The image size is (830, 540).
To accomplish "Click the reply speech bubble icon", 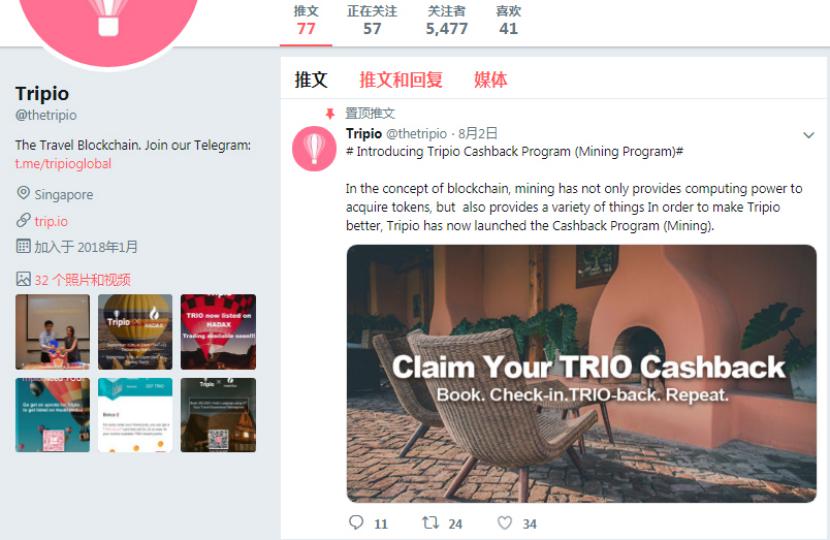I will 356,523.
